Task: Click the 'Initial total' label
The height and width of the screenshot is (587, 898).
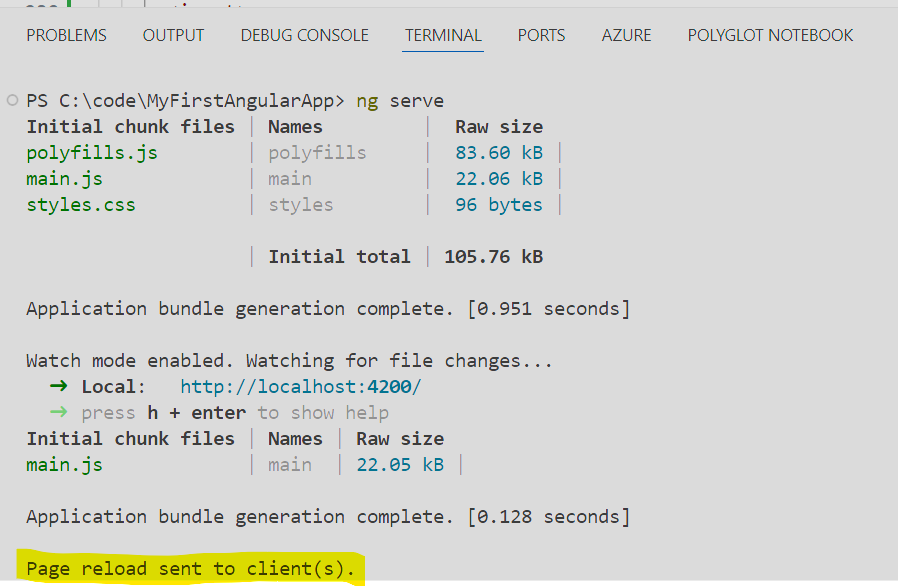Action: pyautogui.click(x=339, y=257)
